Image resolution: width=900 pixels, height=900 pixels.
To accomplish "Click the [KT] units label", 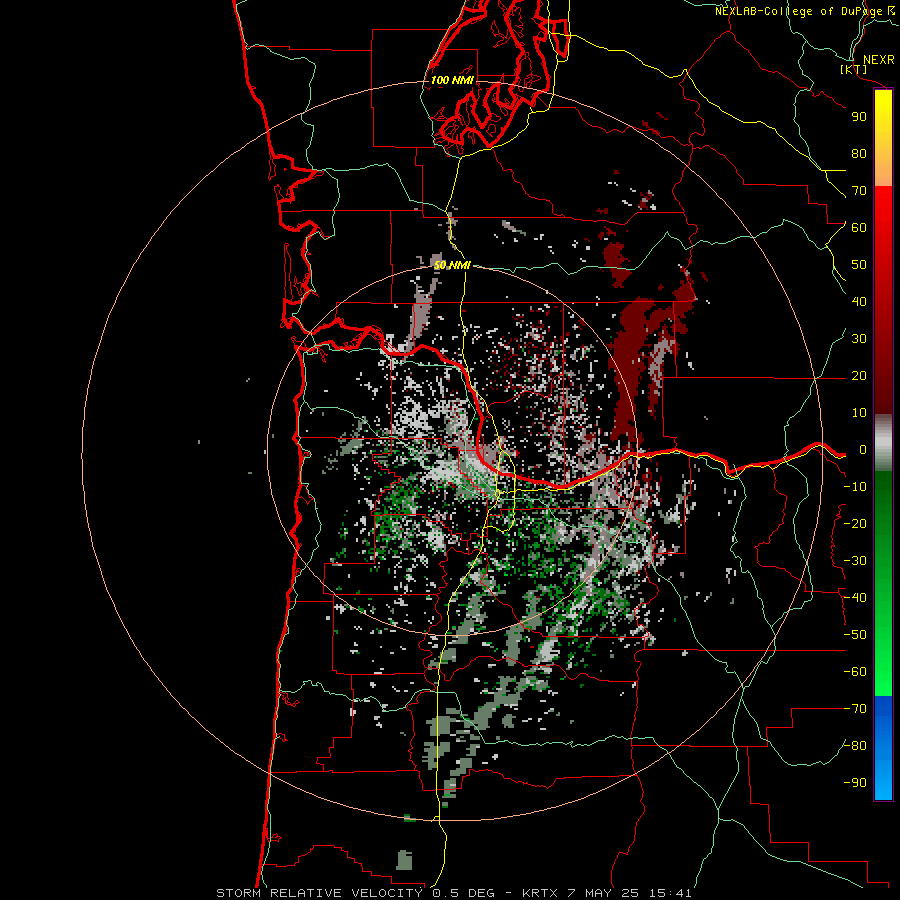I will click(854, 69).
